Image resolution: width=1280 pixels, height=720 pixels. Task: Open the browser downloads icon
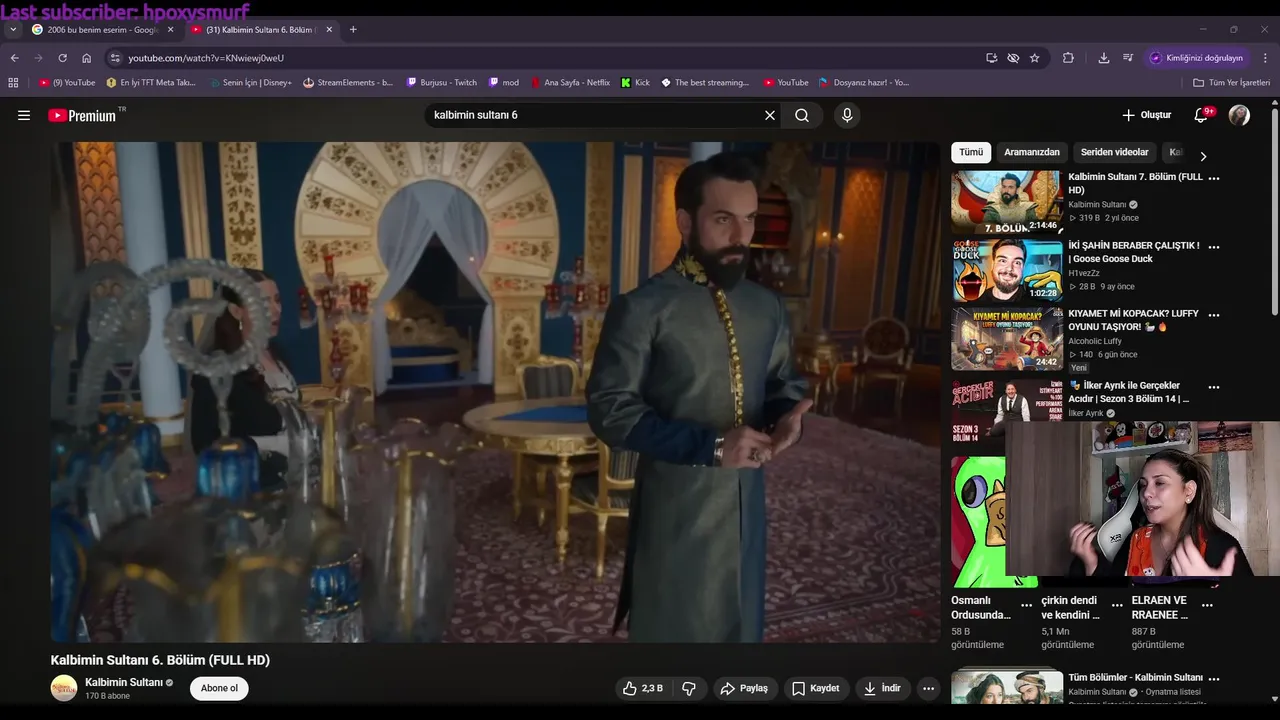tap(1104, 58)
